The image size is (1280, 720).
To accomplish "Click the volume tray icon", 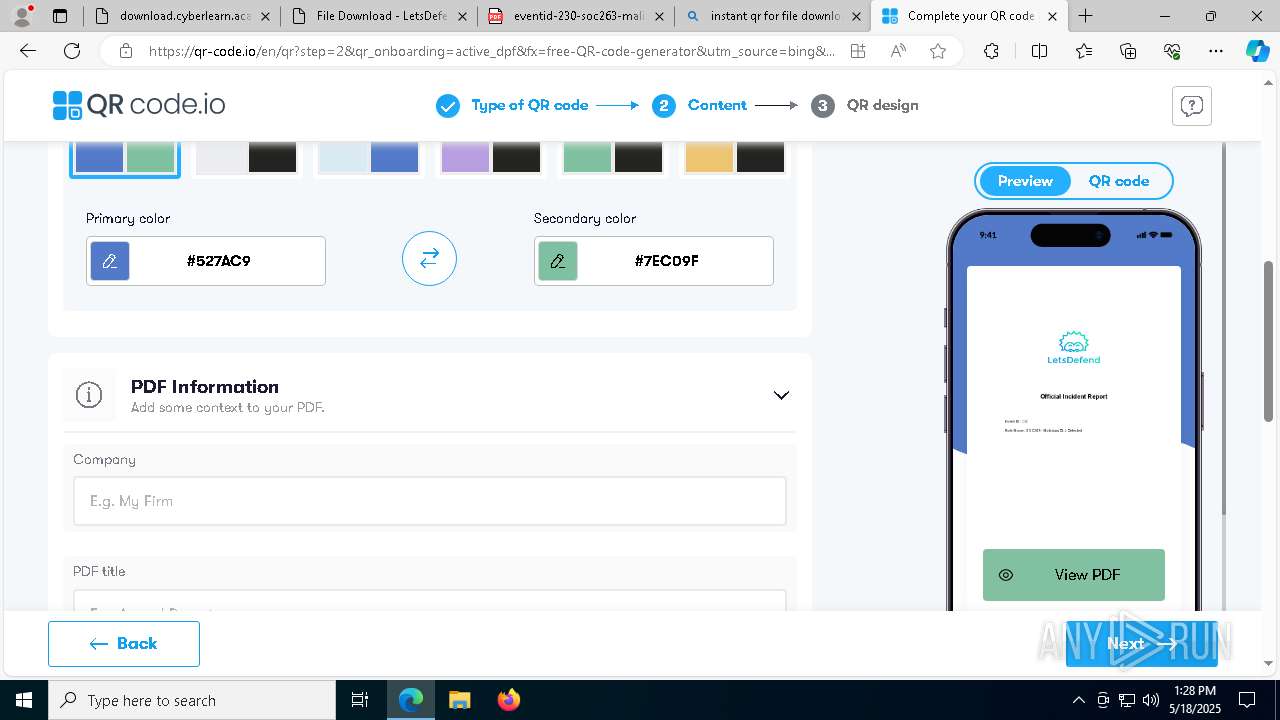I will tap(1151, 700).
